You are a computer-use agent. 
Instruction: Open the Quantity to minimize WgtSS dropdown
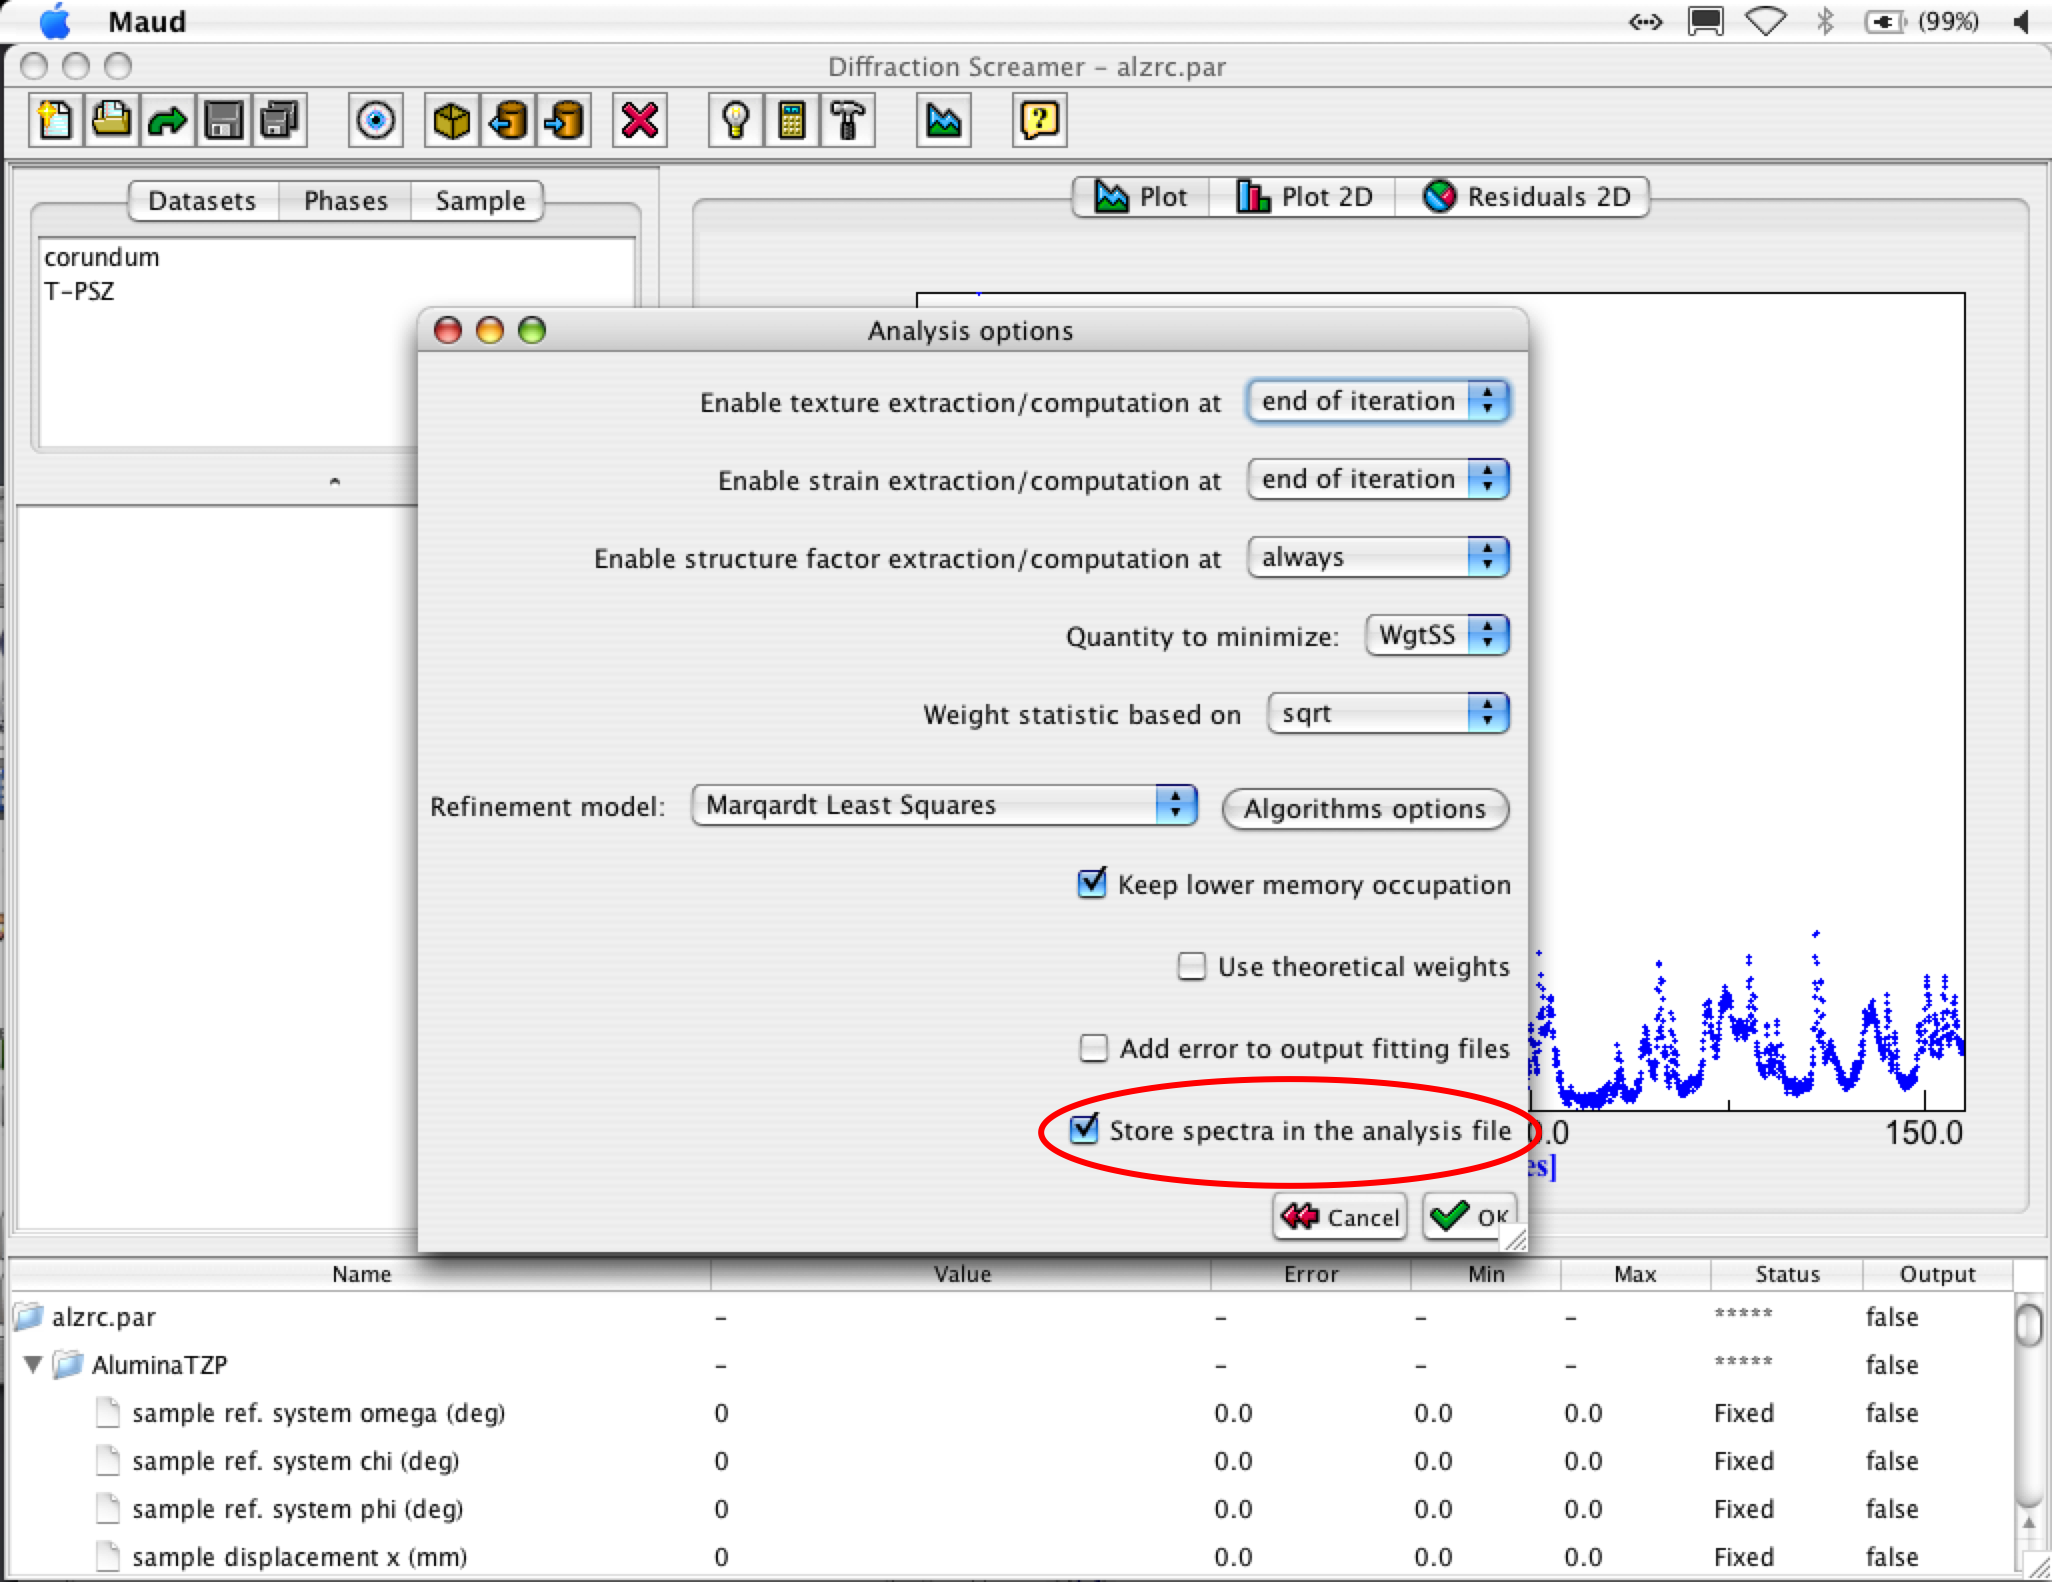(x=1436, y=636)
